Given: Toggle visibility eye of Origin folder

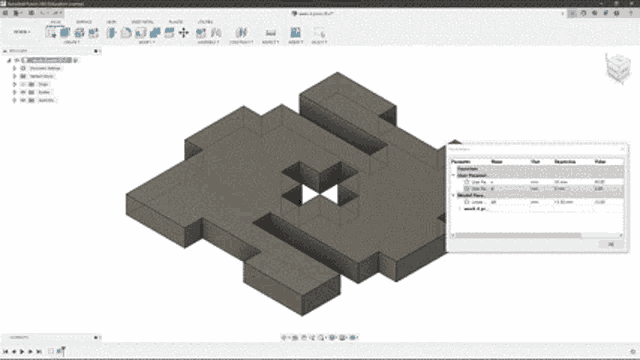Looking at the screenshot, I should 23,84.
